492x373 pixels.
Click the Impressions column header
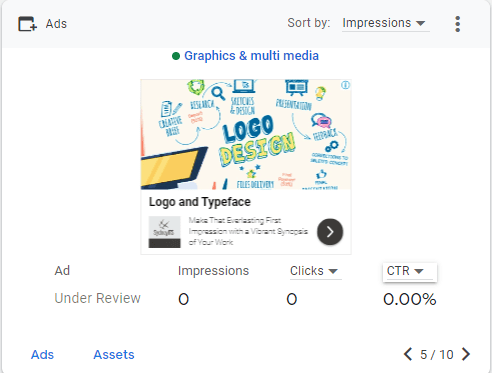tap(213, 271)
